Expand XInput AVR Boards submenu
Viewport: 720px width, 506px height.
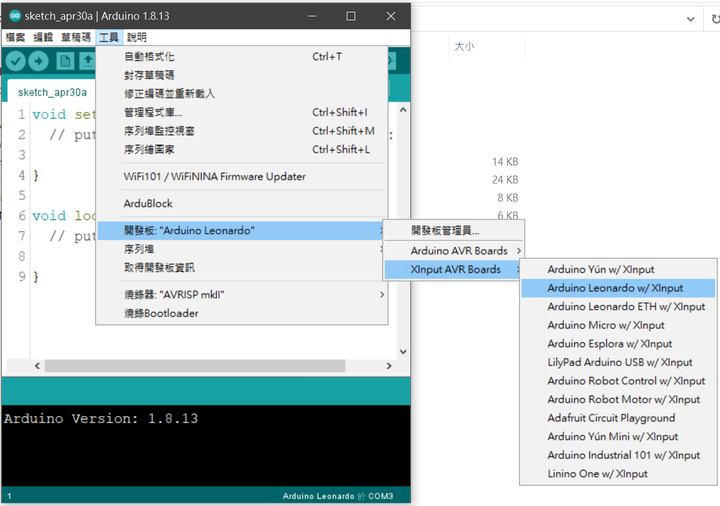coord(454,270)
